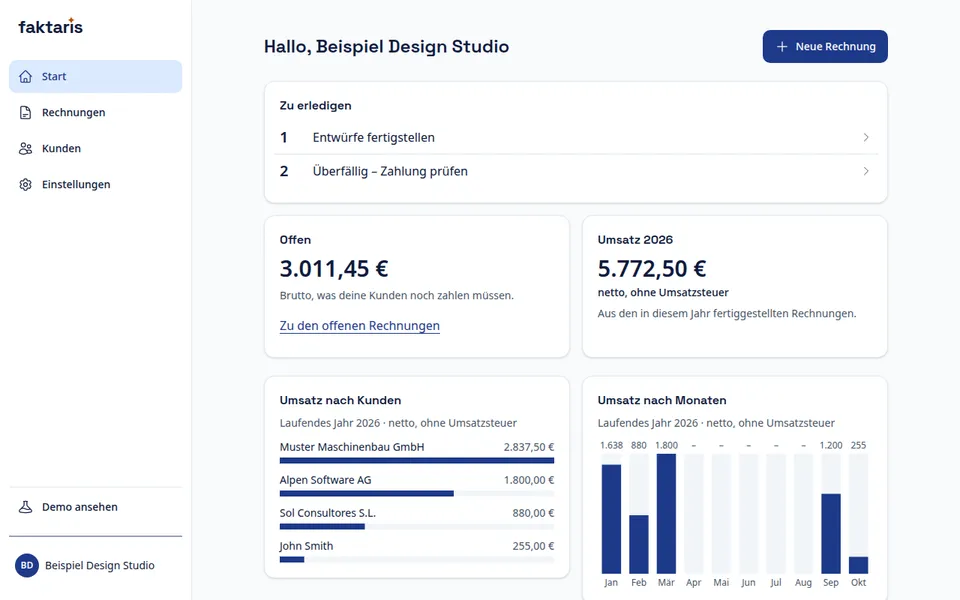The width and height of the screenshot is (960, 600).
Task: Click the BD avatar circle
Action: [x=27, y=566]
